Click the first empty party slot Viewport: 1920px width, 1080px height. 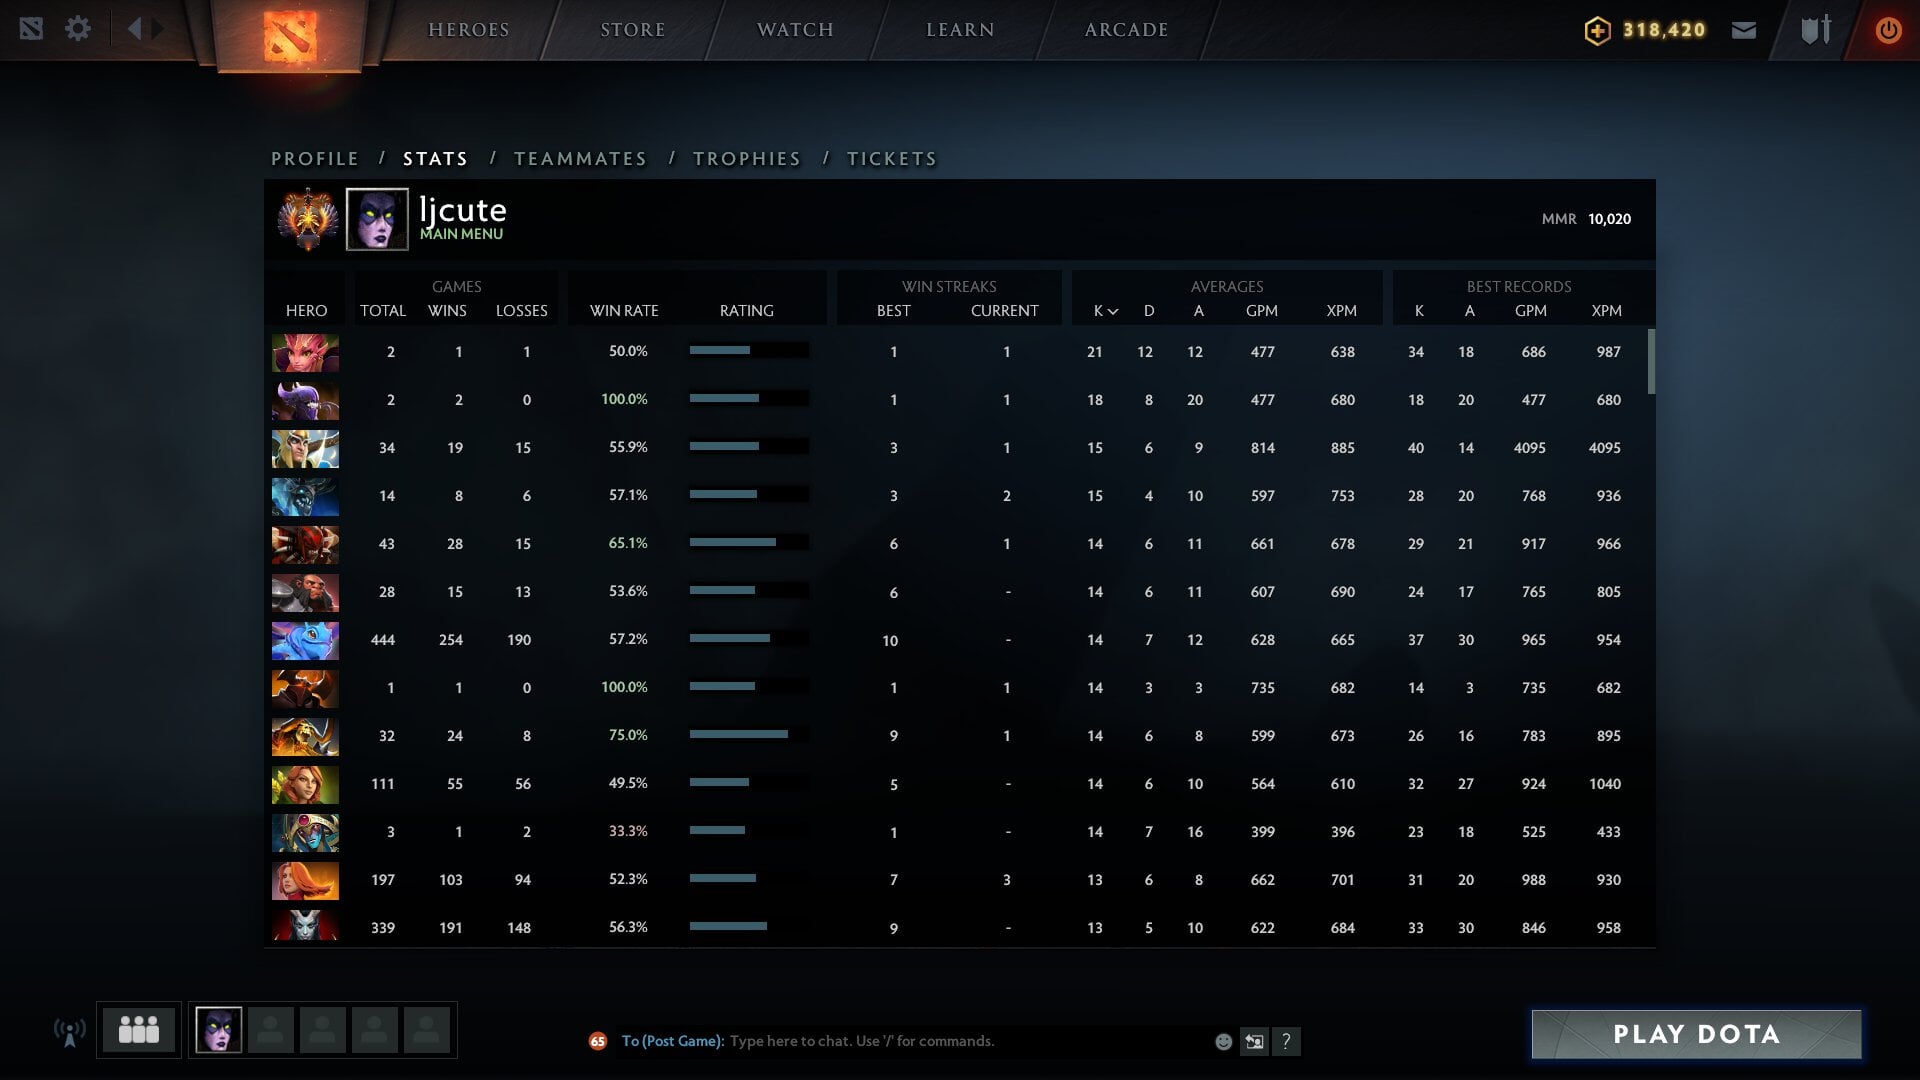(270, 1030)
